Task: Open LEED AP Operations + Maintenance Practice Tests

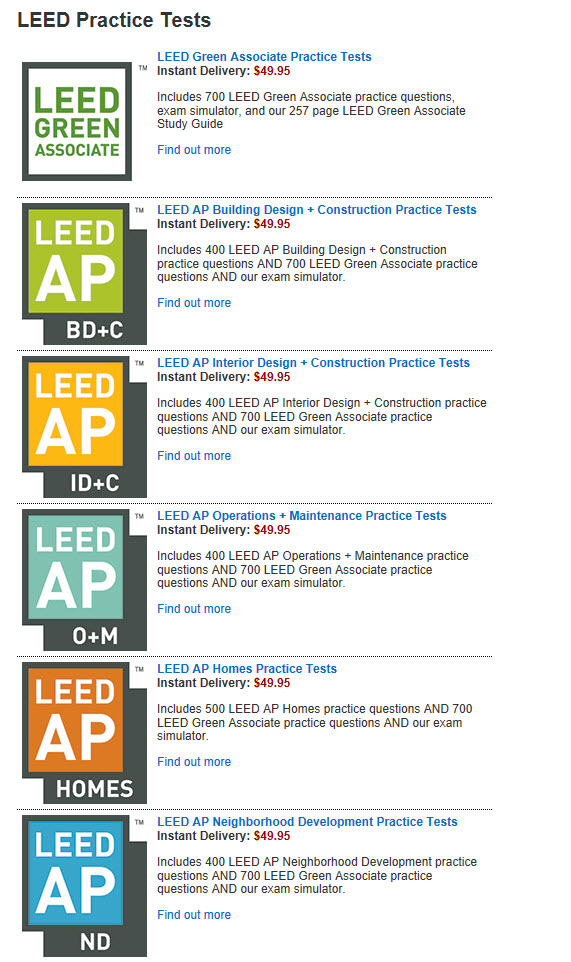Action: (x=302, y=516)
